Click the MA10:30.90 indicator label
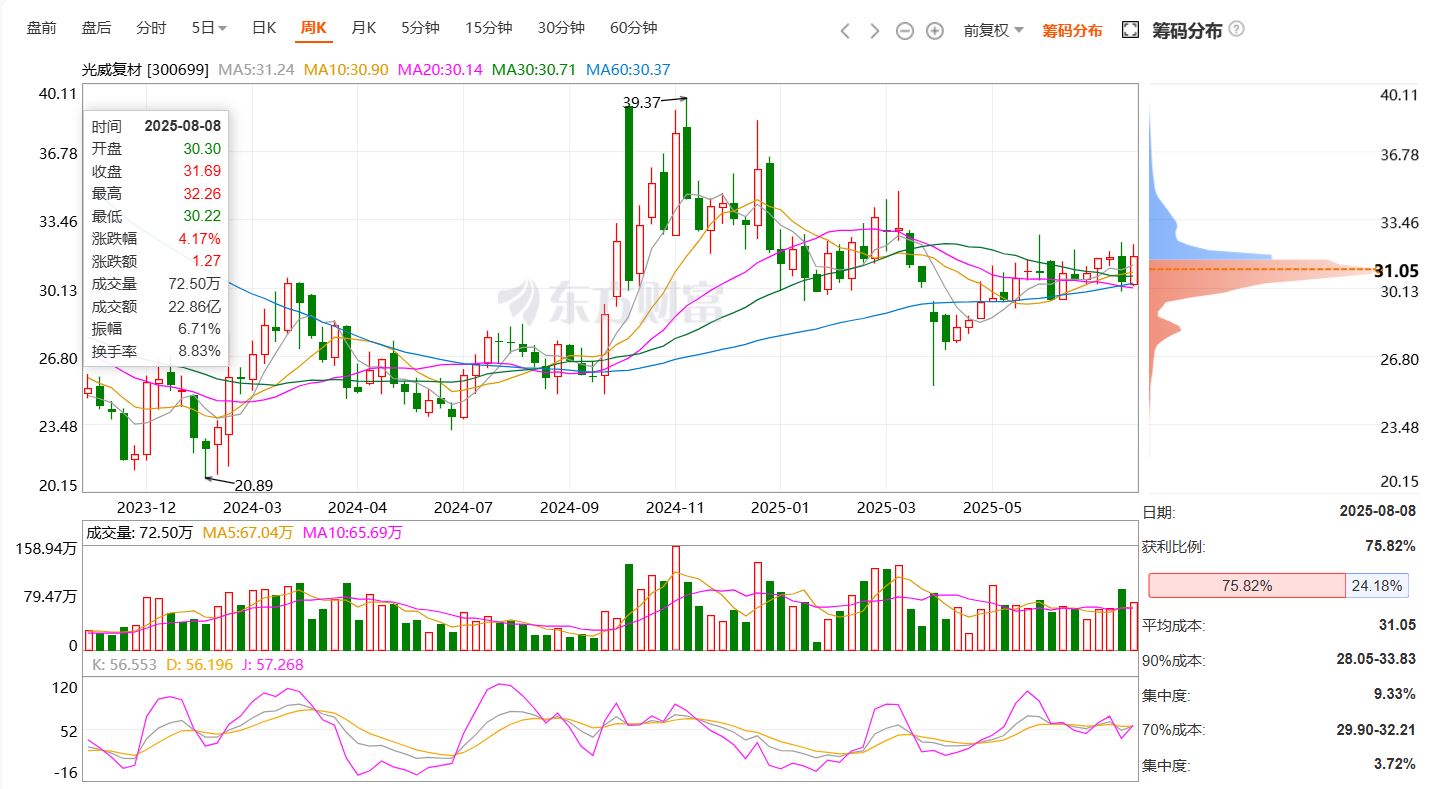The image size is (1456, 789). tap(346, 70)
